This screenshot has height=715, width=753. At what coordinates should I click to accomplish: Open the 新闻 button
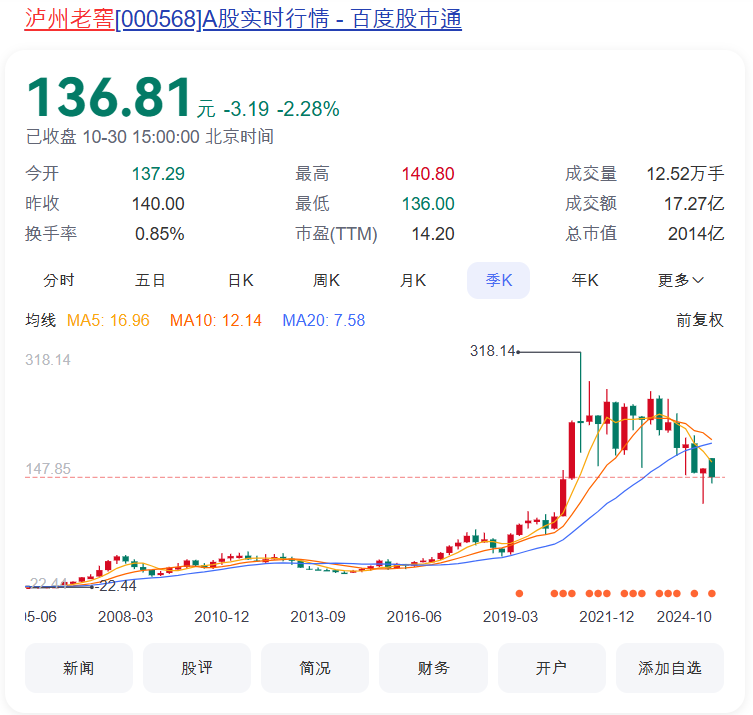[79, 668]
